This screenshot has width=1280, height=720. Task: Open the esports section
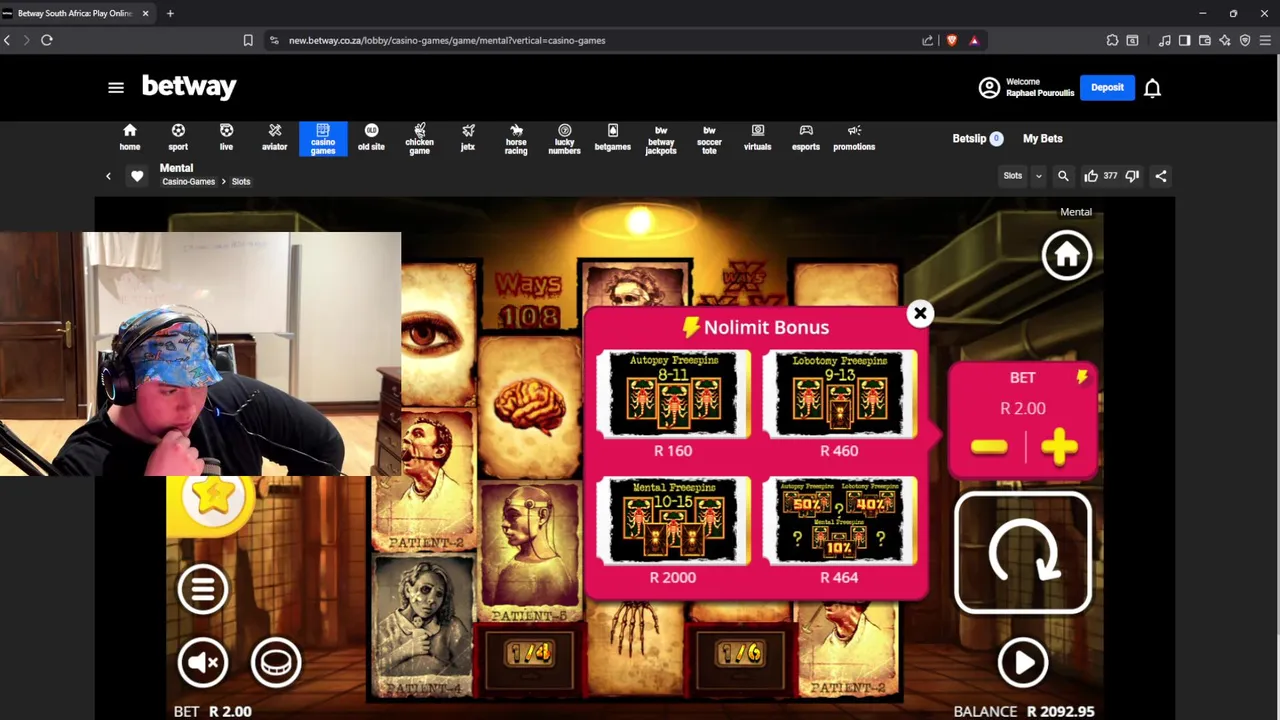(x=806, y=138)
